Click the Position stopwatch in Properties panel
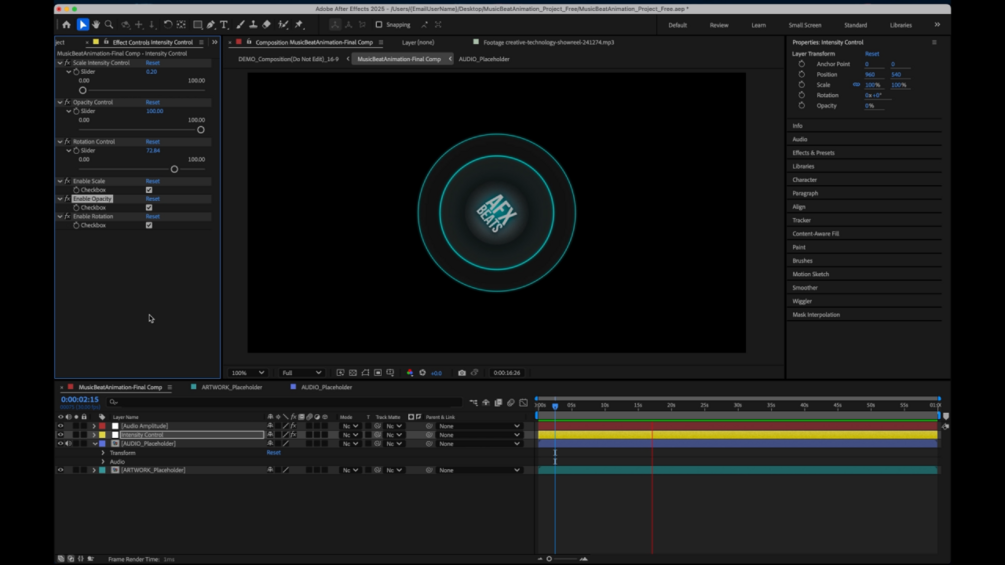1005x565 pixels. [x=801, y=74]
